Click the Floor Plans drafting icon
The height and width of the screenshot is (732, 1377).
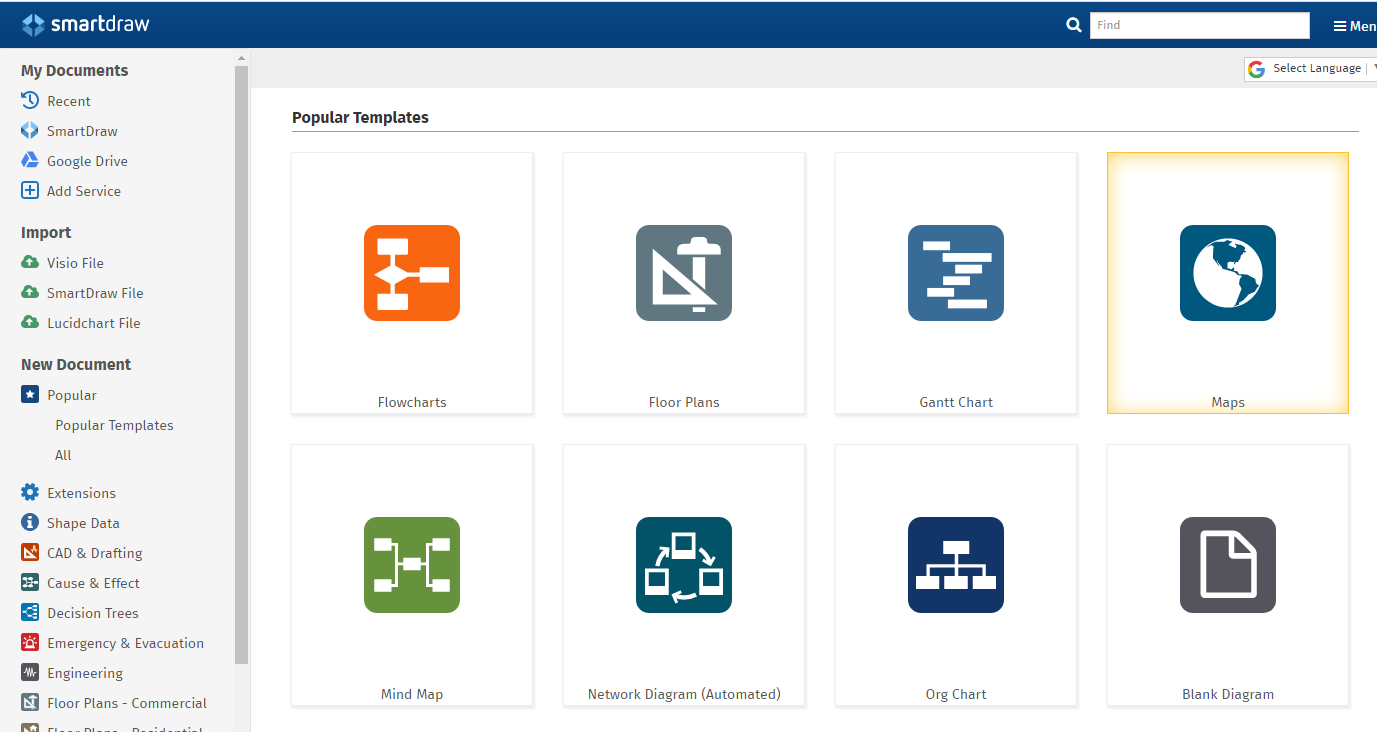684,273
